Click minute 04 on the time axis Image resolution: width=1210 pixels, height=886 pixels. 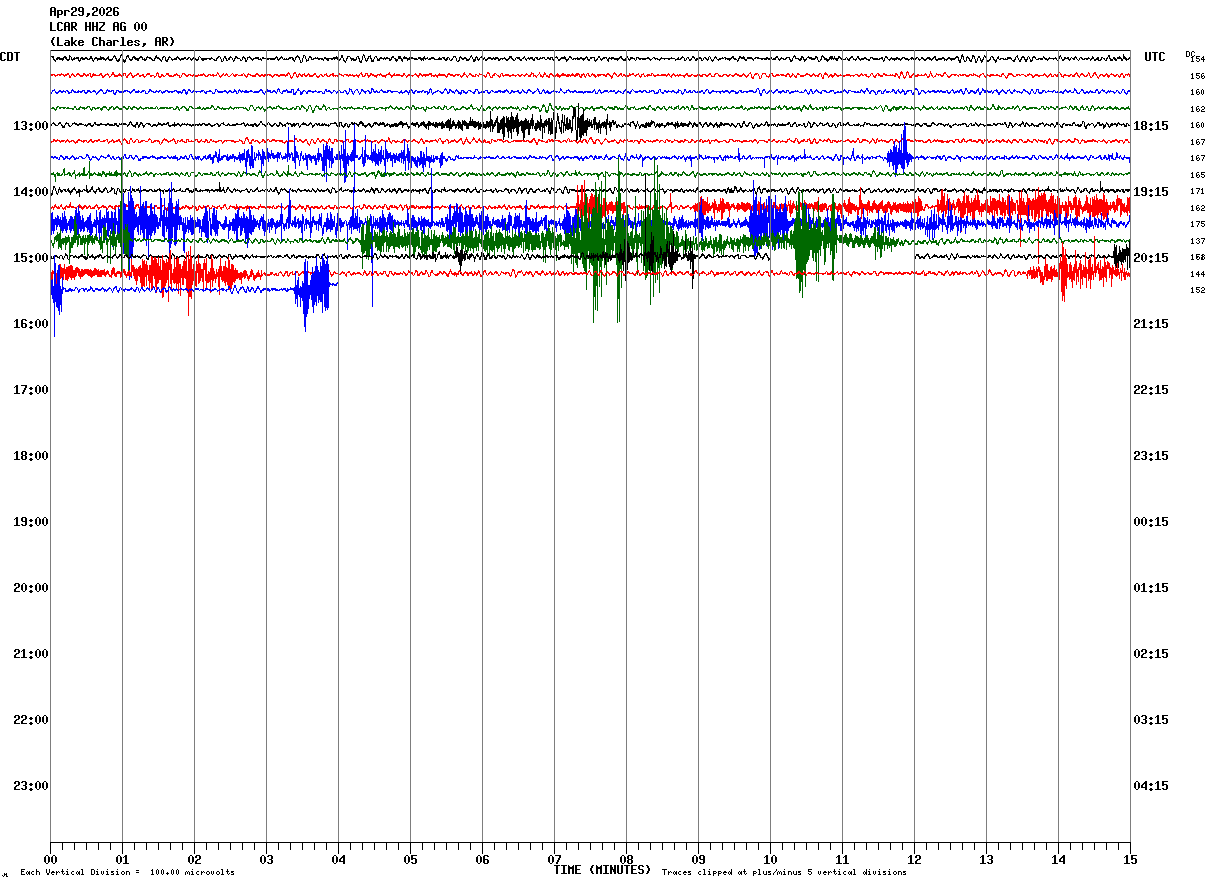[338, 860]
